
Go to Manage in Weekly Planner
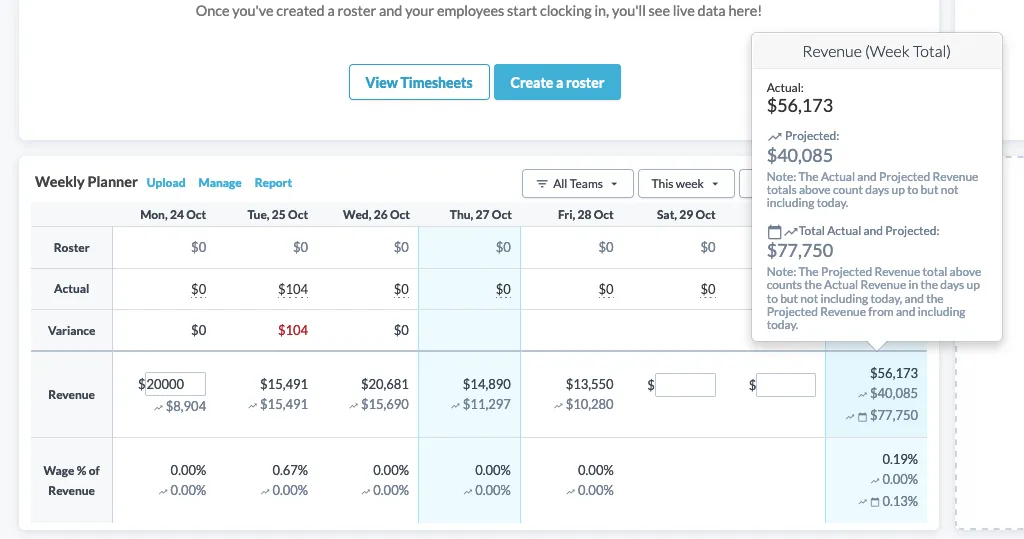220,183
